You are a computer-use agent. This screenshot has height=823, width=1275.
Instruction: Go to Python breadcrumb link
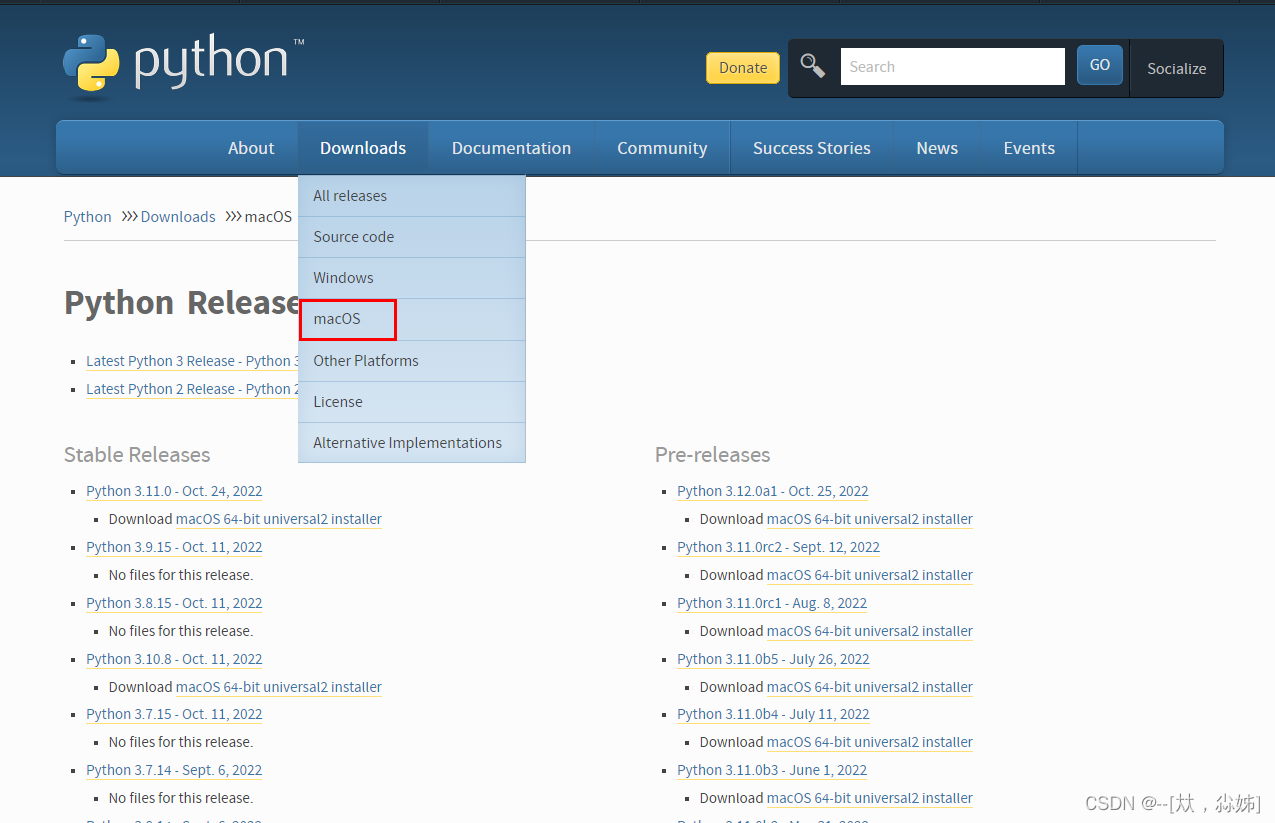[x=88, y=217]
